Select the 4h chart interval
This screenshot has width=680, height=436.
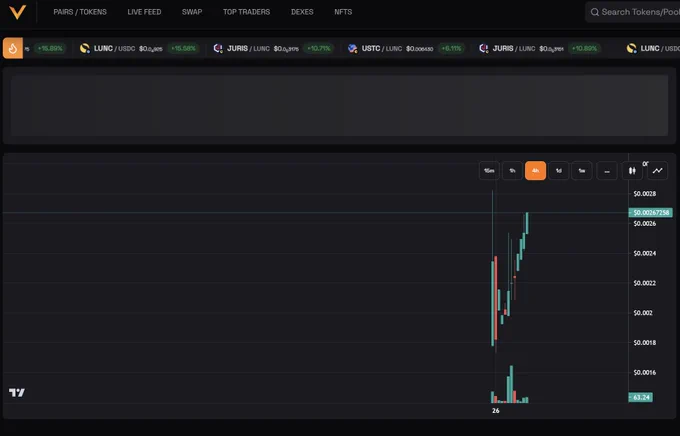coord(536,170)
